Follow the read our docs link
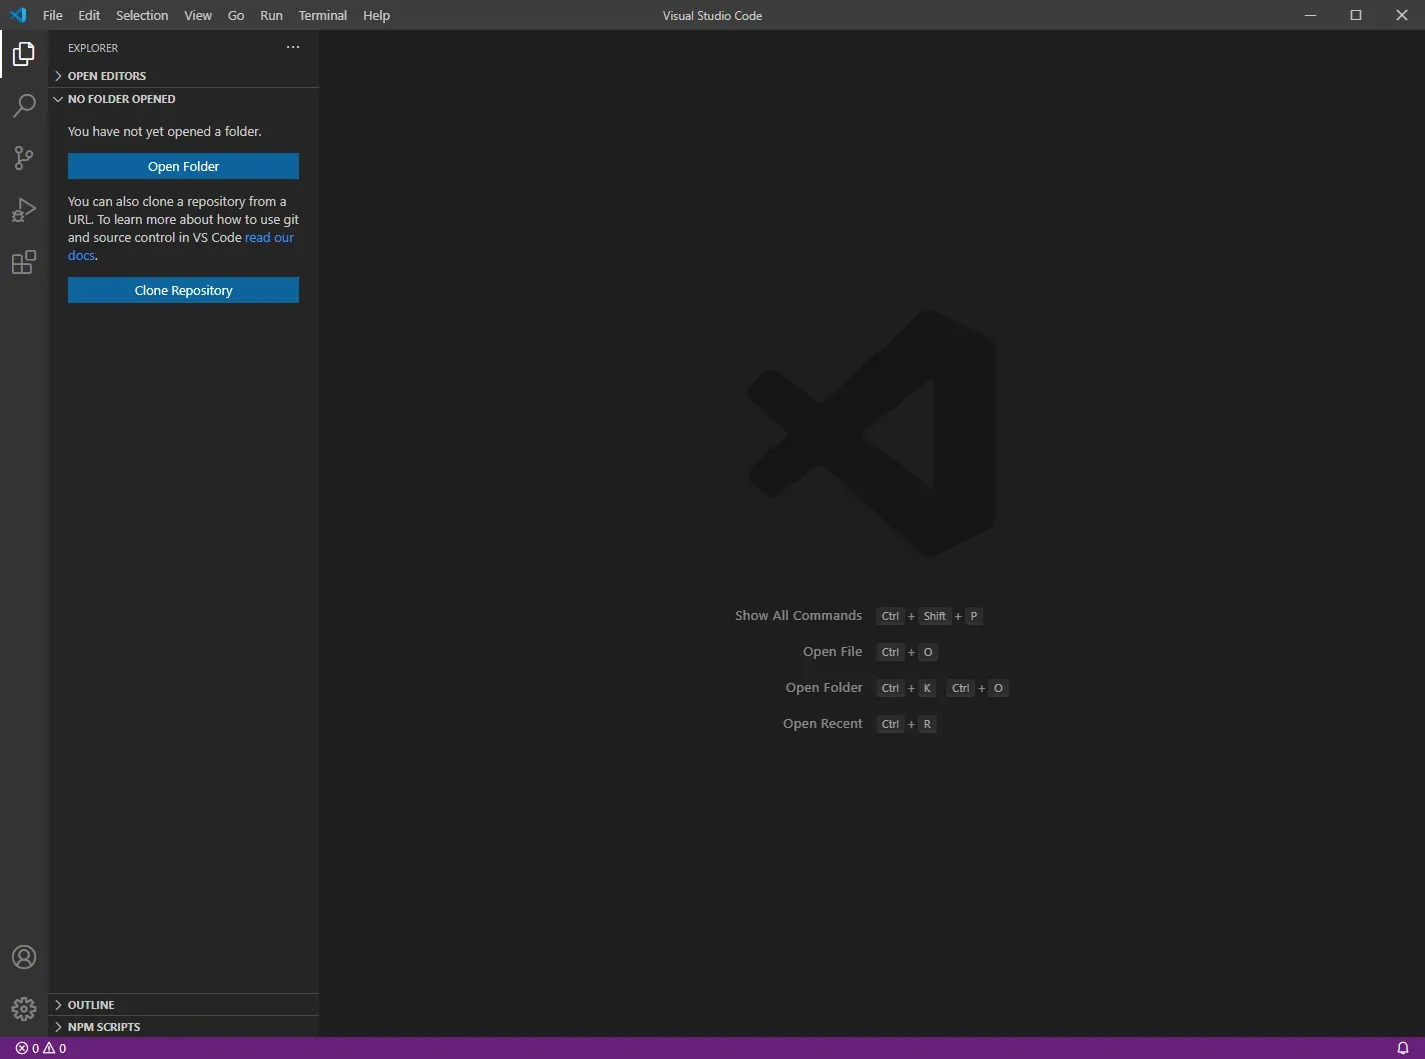 point(269,237)
